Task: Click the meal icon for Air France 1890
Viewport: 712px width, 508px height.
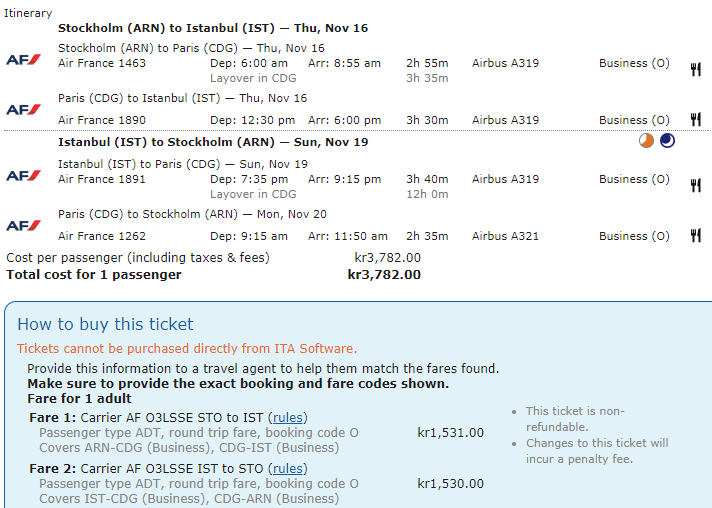Action: tap(695, 120)
